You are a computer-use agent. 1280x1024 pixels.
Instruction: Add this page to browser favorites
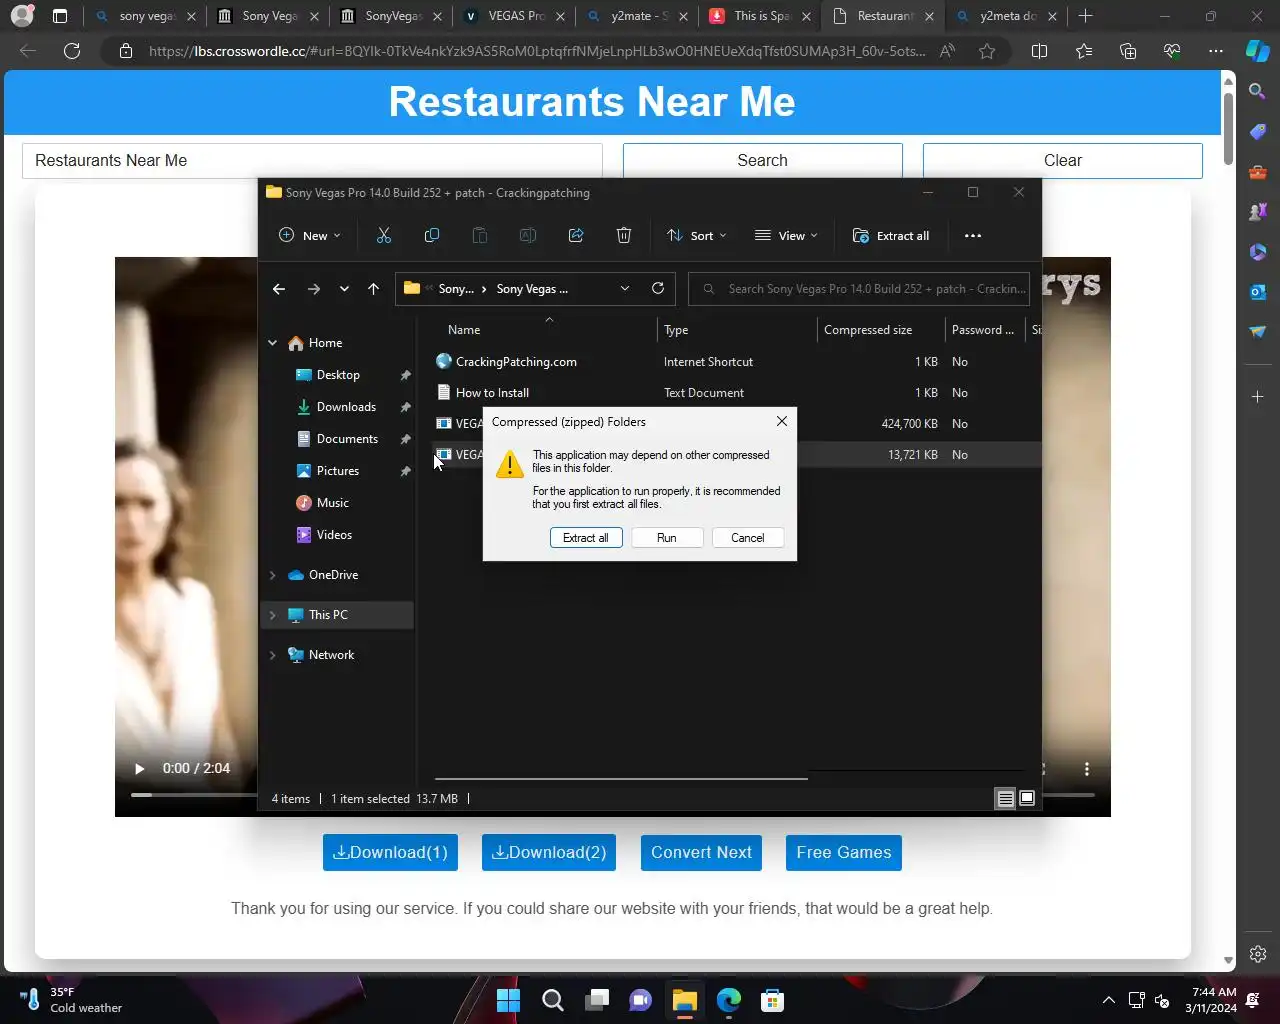(x=987, y=51)
